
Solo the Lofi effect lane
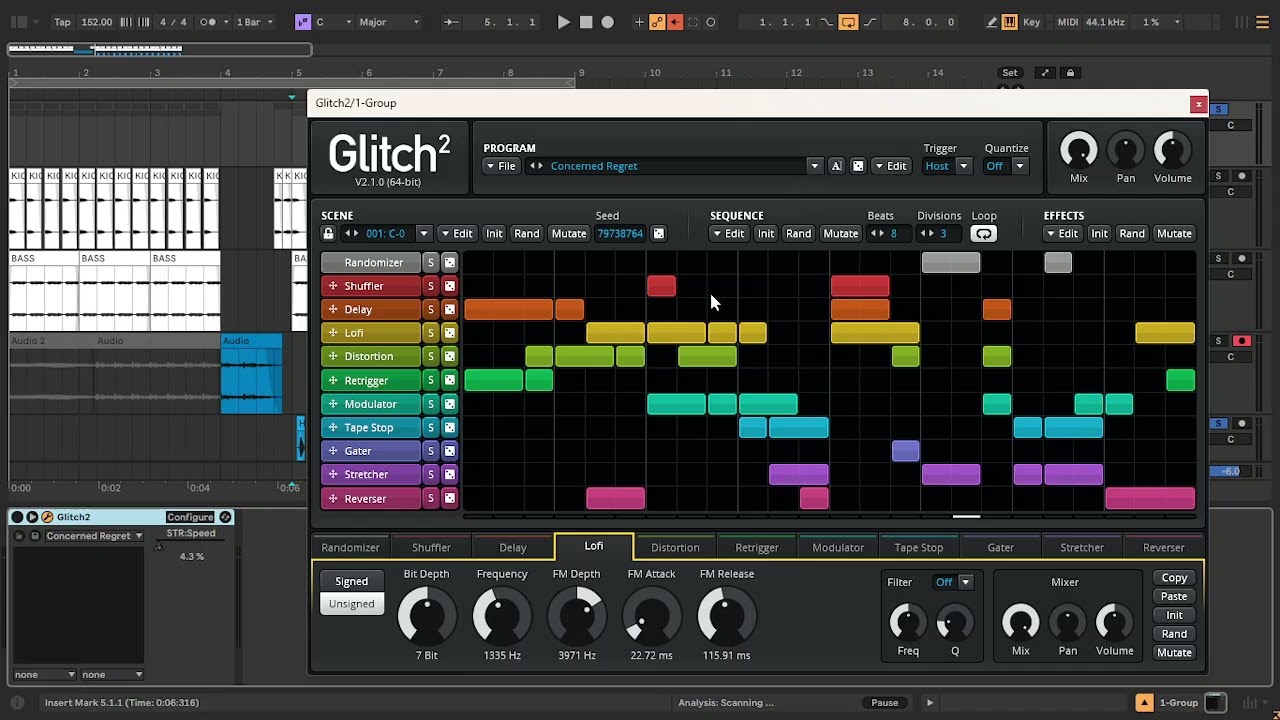click(x=431, y=333)
